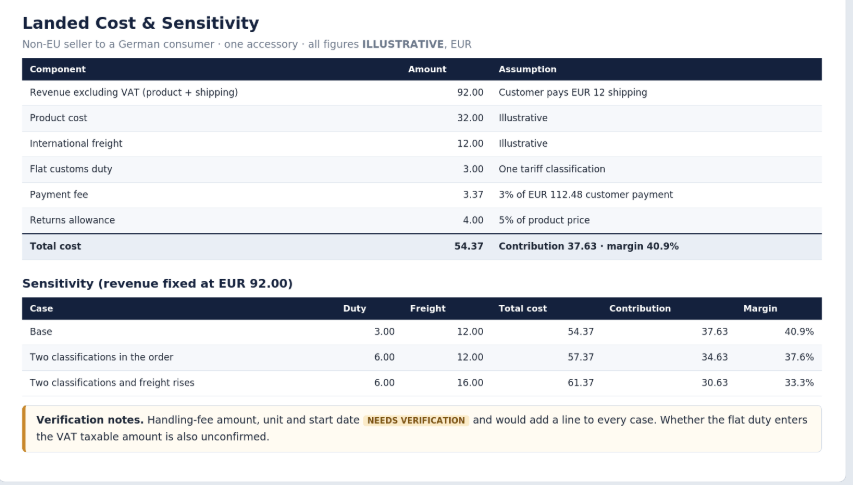
Task: Click the 3.37 payment fee amount
Action: 473,195
